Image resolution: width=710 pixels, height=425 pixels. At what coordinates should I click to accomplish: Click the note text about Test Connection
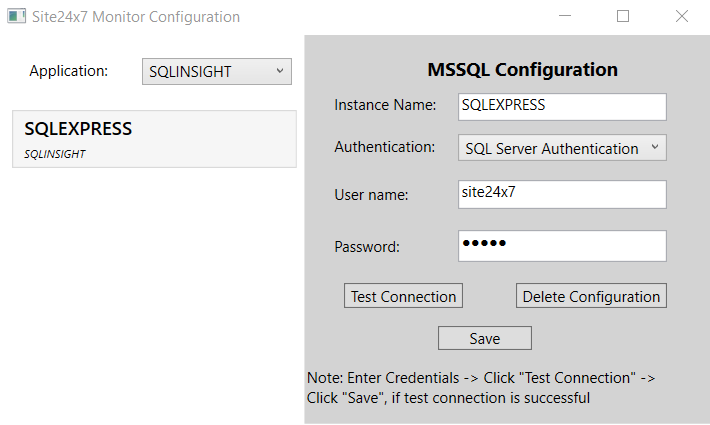click(481, 388)
